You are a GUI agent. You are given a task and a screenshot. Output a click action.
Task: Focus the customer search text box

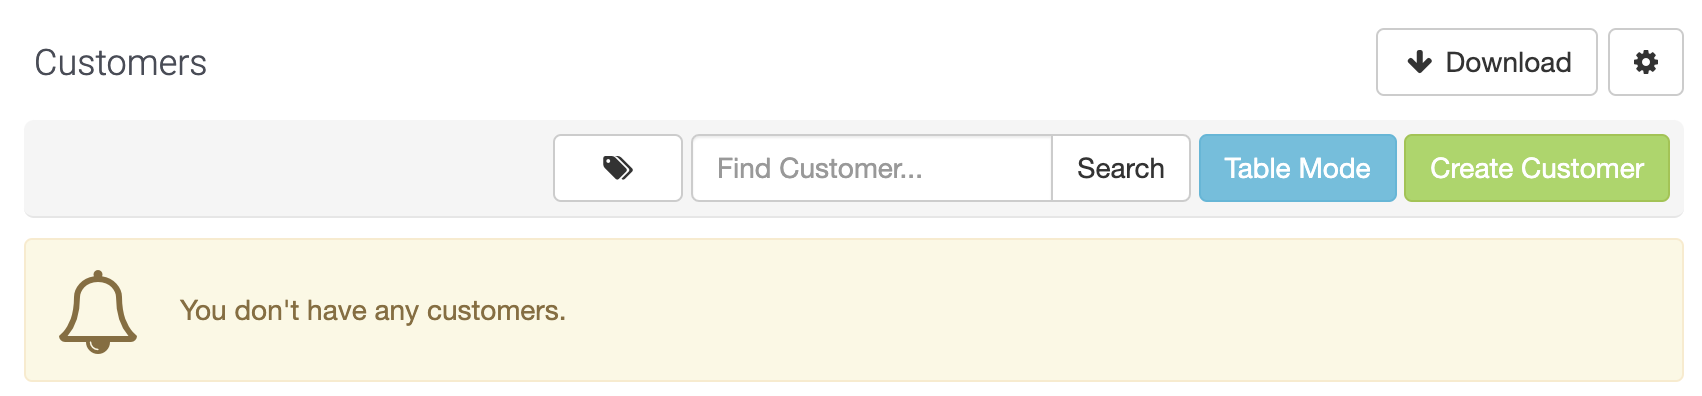click(871, 168)
